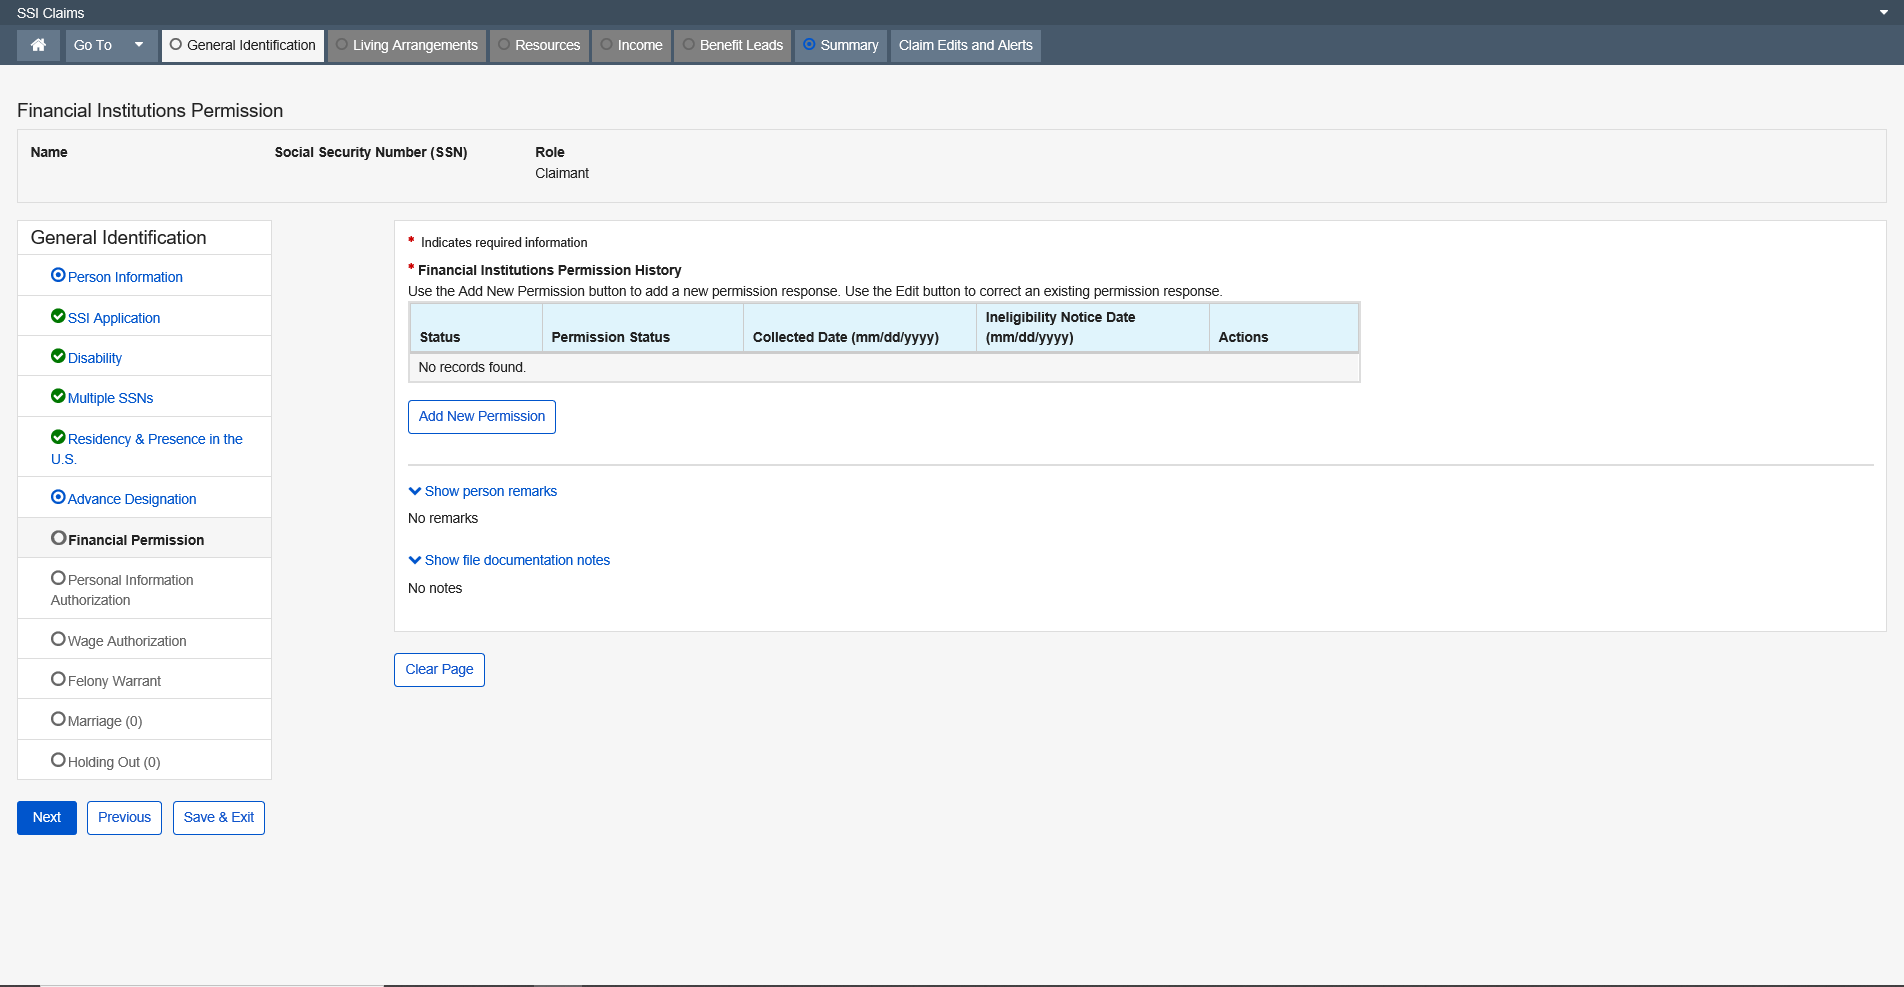1904x987 pixels.
Task: Click the circle icon beside Felony Warrant
Action: (x=58, y=679)
